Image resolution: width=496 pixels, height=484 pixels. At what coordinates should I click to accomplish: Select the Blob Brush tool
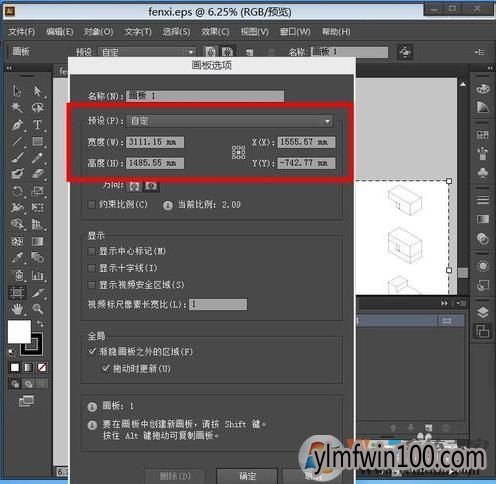pyautogui.click(x=17, y=174)
